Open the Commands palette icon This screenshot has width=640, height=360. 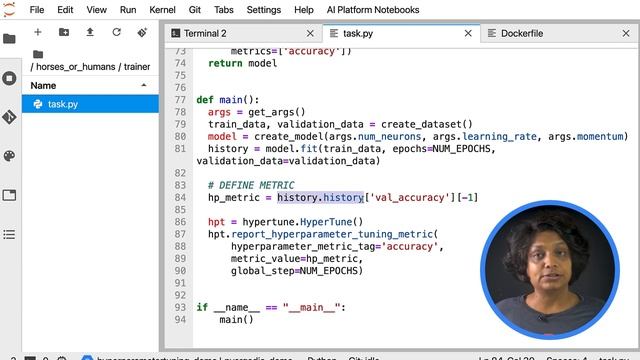[x=9, y=156]
